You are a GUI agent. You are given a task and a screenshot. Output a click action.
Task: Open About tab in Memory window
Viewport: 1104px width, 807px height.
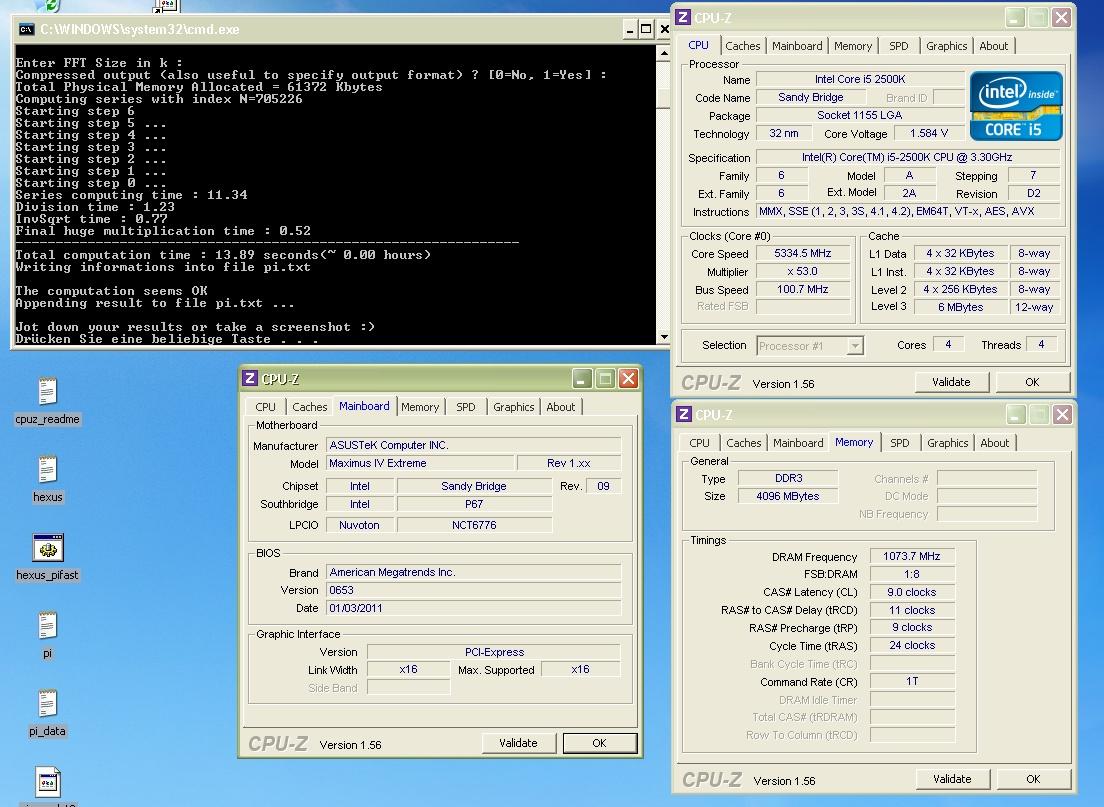(994, 443)
